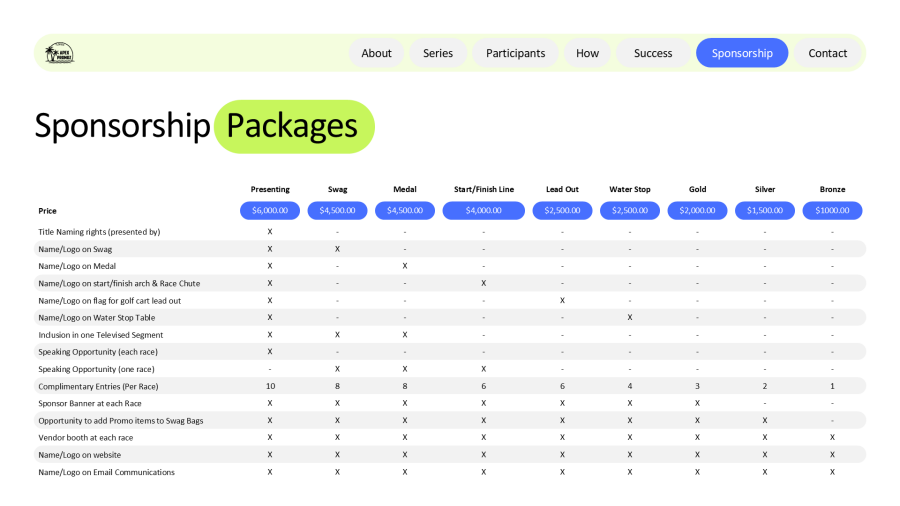
Task: Open the Contact page link
Action: coord(827,53)
